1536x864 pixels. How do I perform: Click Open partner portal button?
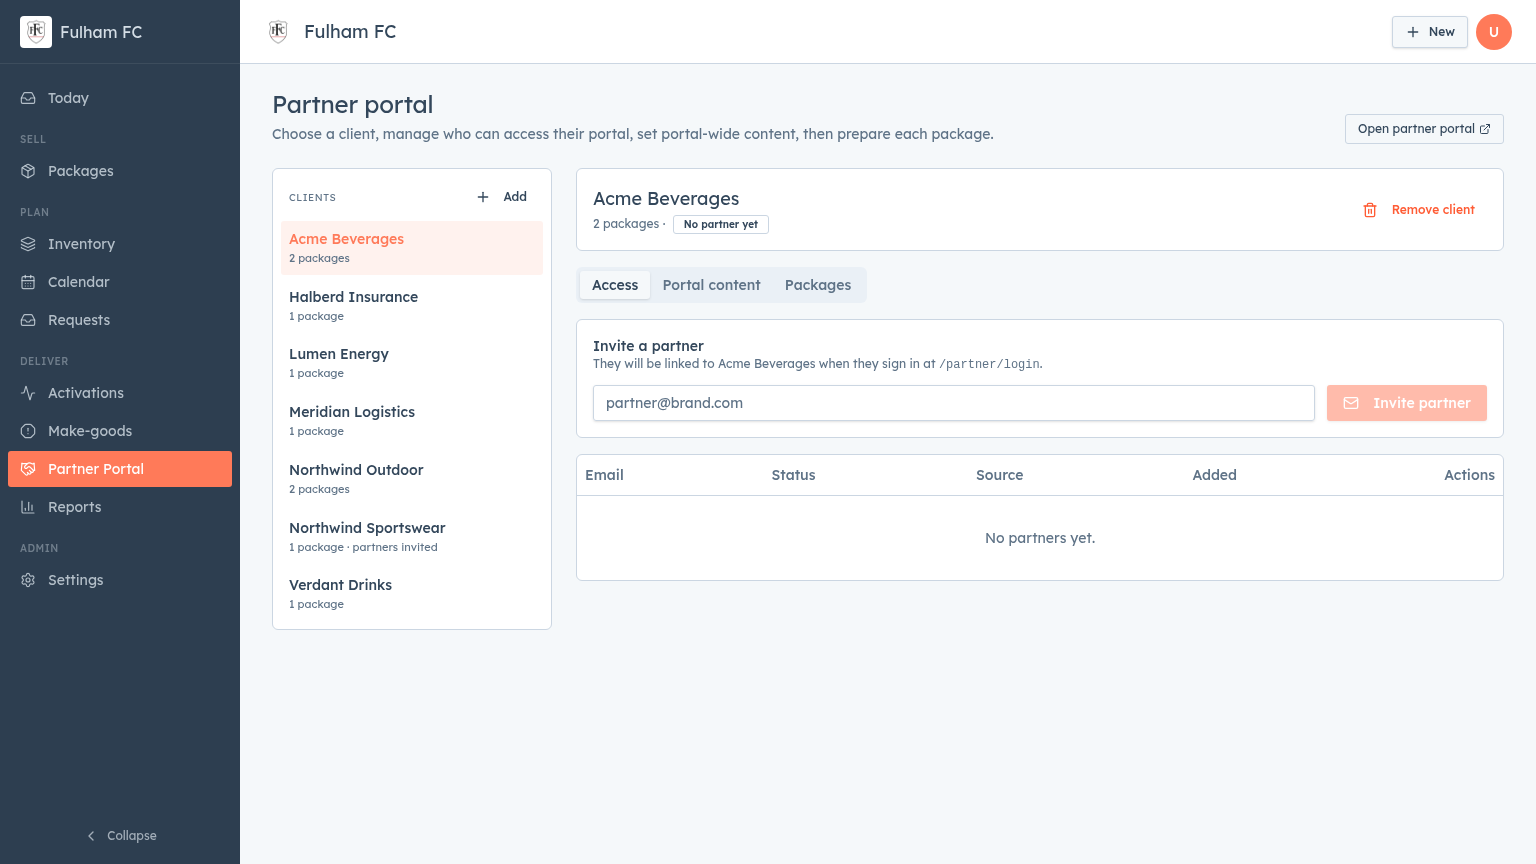tap(1424, 129)
